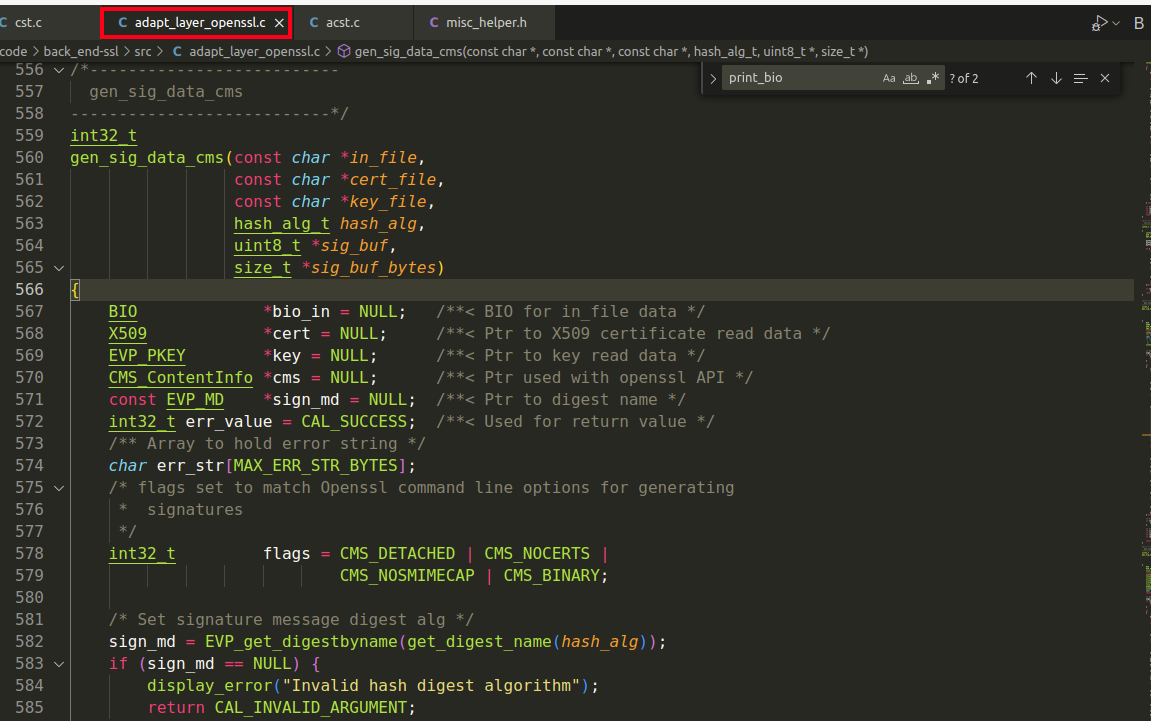1151x721 pixels.
Task: Click line number 566 in the gutter
Action: tap(29, 290)
